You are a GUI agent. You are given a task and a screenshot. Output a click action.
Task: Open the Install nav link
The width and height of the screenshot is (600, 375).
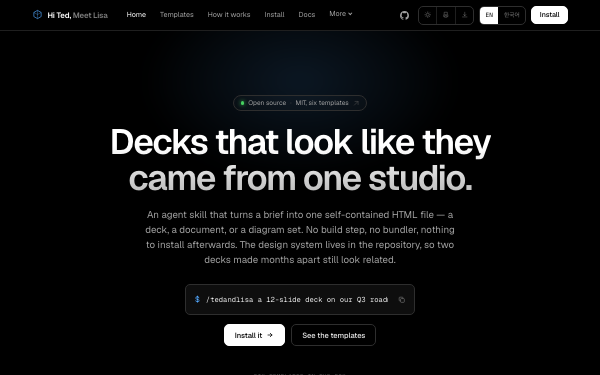click(x=274, y=15)
